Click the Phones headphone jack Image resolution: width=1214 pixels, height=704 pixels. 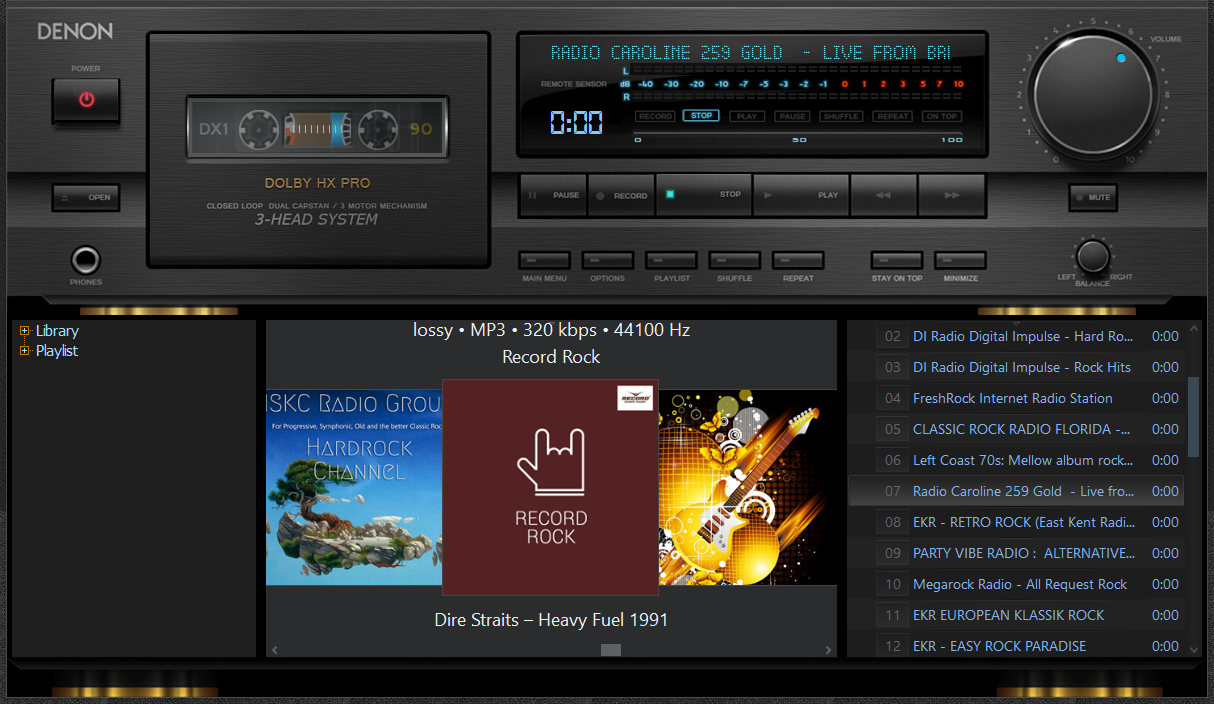tap(86, 261)
